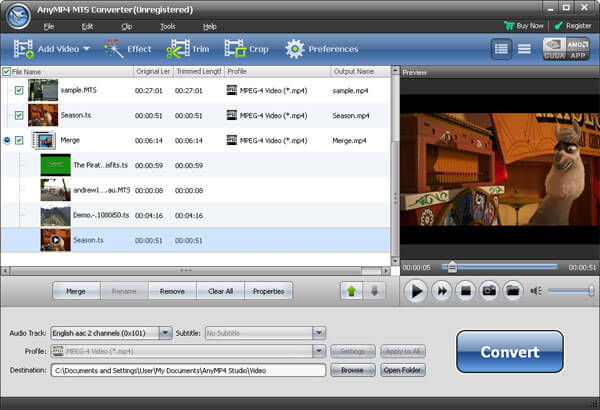Open the Subtitle dropdown
The width and height of the screenshot is (600, 410).
pos(319,333)
